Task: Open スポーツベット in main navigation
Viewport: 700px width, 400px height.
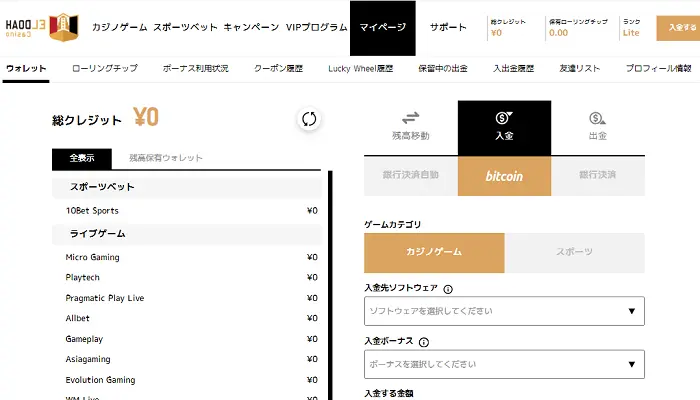Action: click(x=185, y=27)
